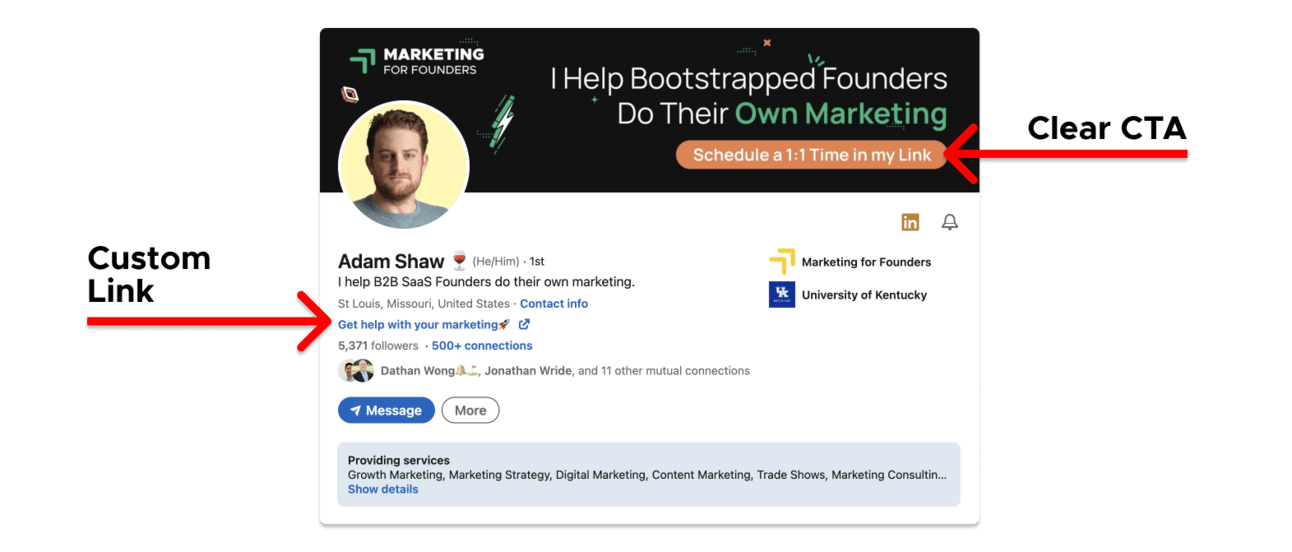The height and width of the screenshot is (552, 1292).
Task: Expand Show details in Providing services
Action: pos(383,490)
